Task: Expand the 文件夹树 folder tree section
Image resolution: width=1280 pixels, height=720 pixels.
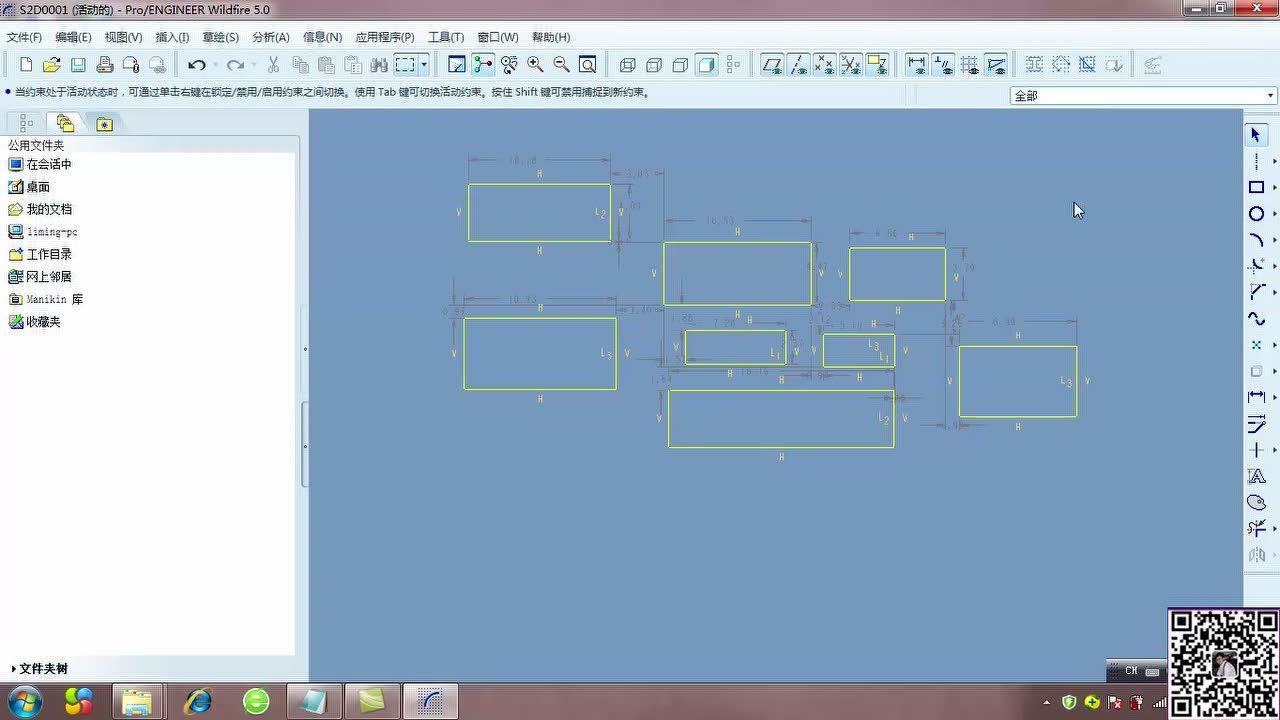Action: (x=40, y=668)
